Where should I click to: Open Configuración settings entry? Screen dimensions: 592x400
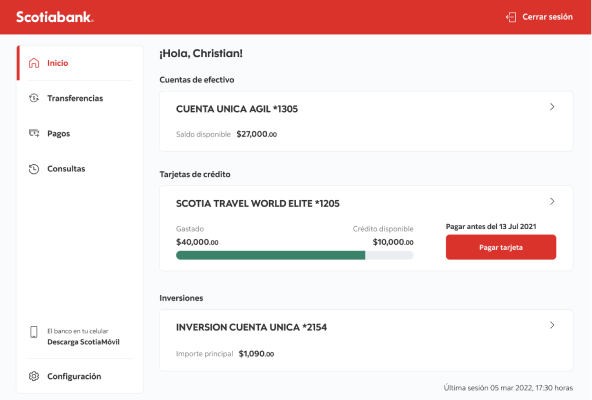pyautogui.click(x=80, y=376)
